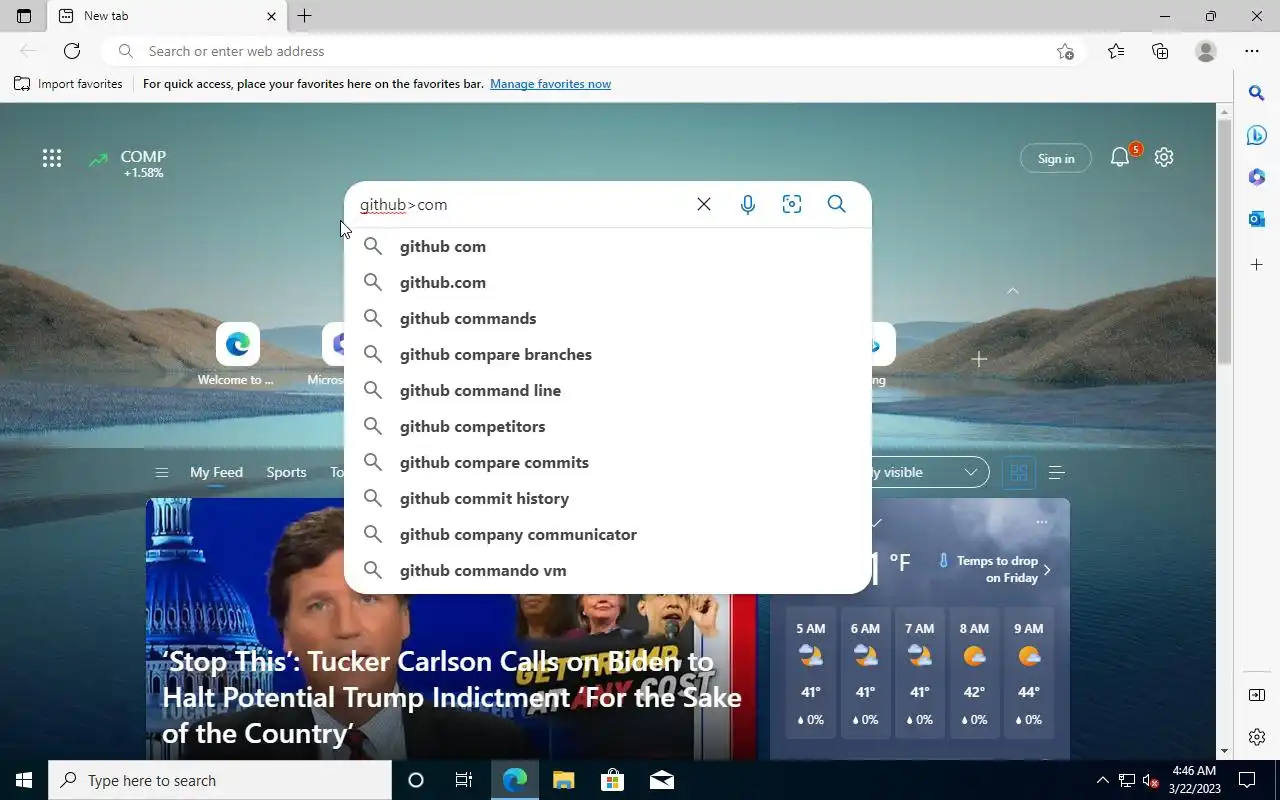Open the Windows Start menu
The height and width of the screenshot is (800, 1280).
point(24,780)
